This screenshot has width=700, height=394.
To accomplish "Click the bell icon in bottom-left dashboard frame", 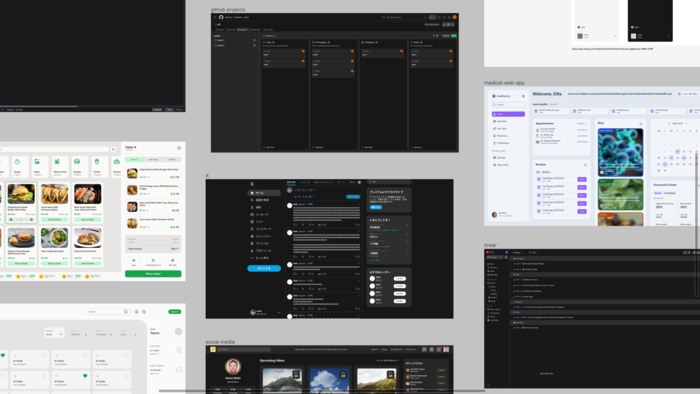I will point(137,311).
